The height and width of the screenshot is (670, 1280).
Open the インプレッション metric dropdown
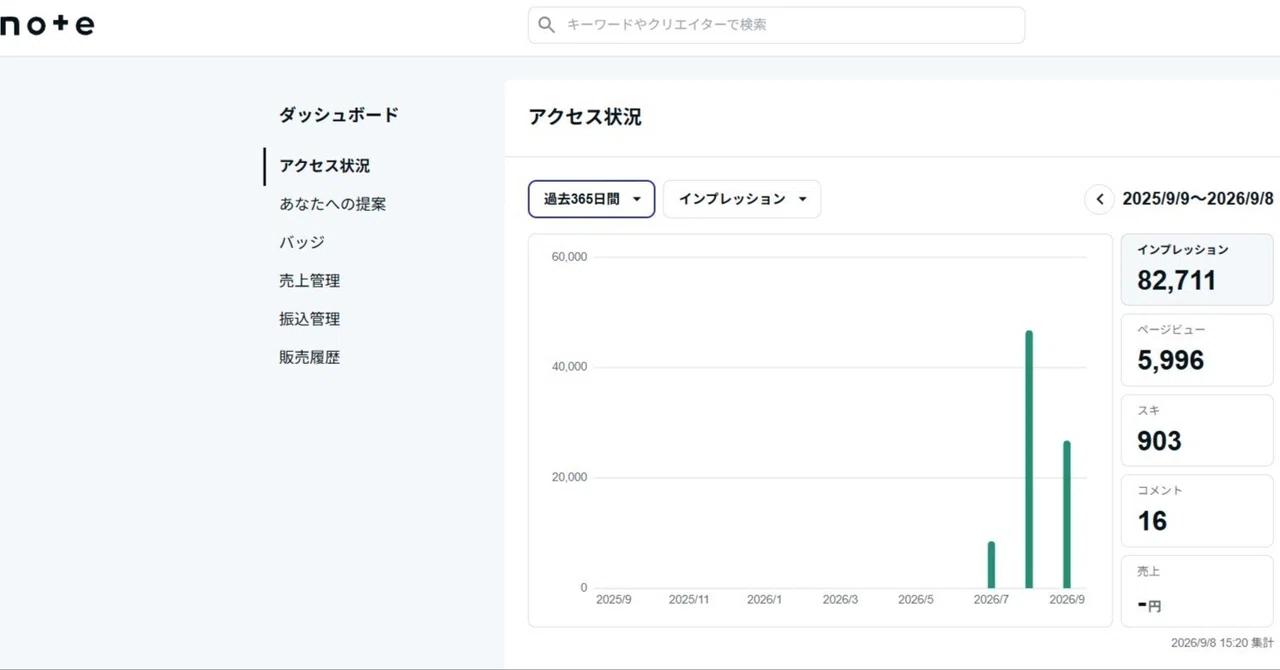[742, 199]
